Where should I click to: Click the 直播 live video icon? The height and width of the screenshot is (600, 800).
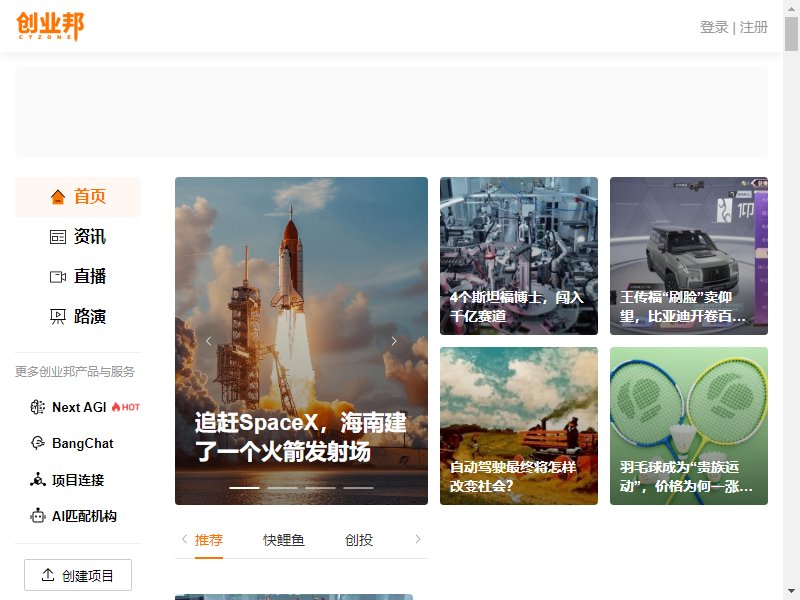point(58,277)
